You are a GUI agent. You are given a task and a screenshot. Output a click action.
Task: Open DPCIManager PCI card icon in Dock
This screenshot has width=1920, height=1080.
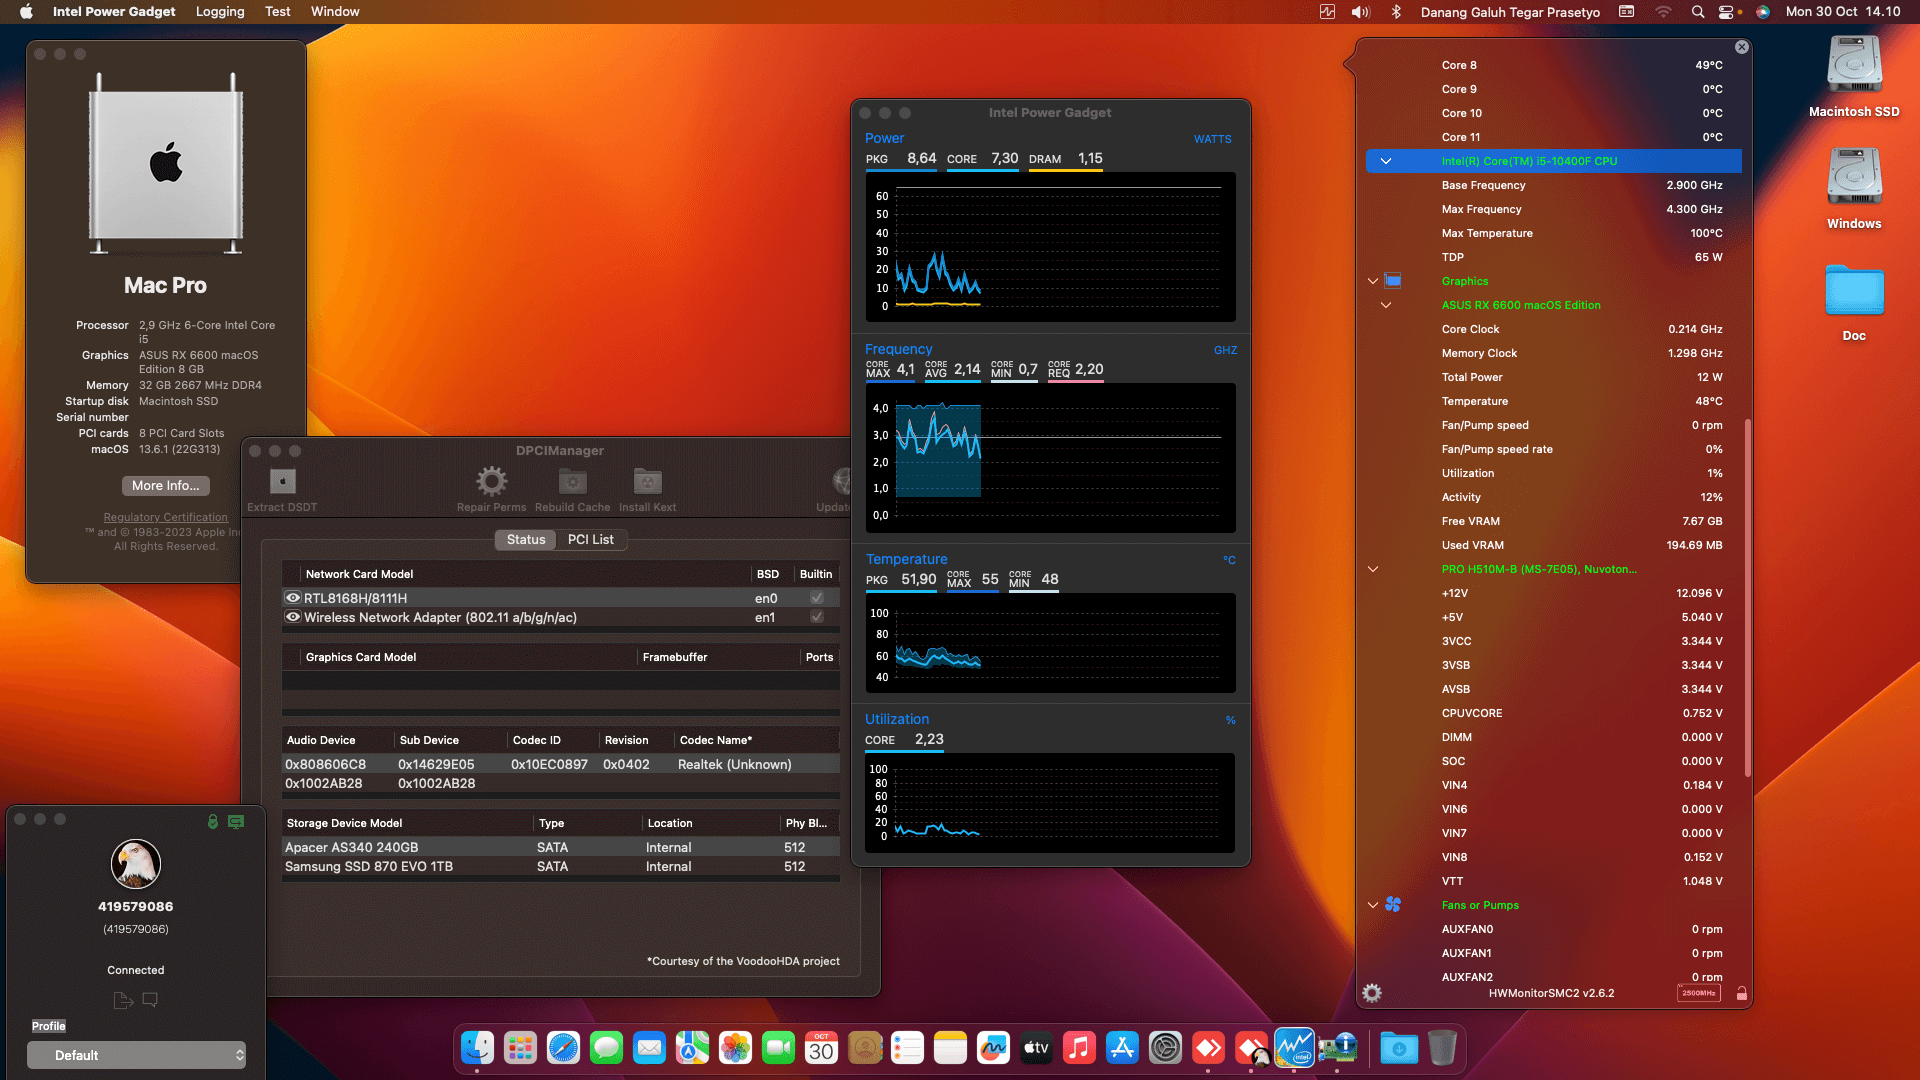[1337, 1048]
